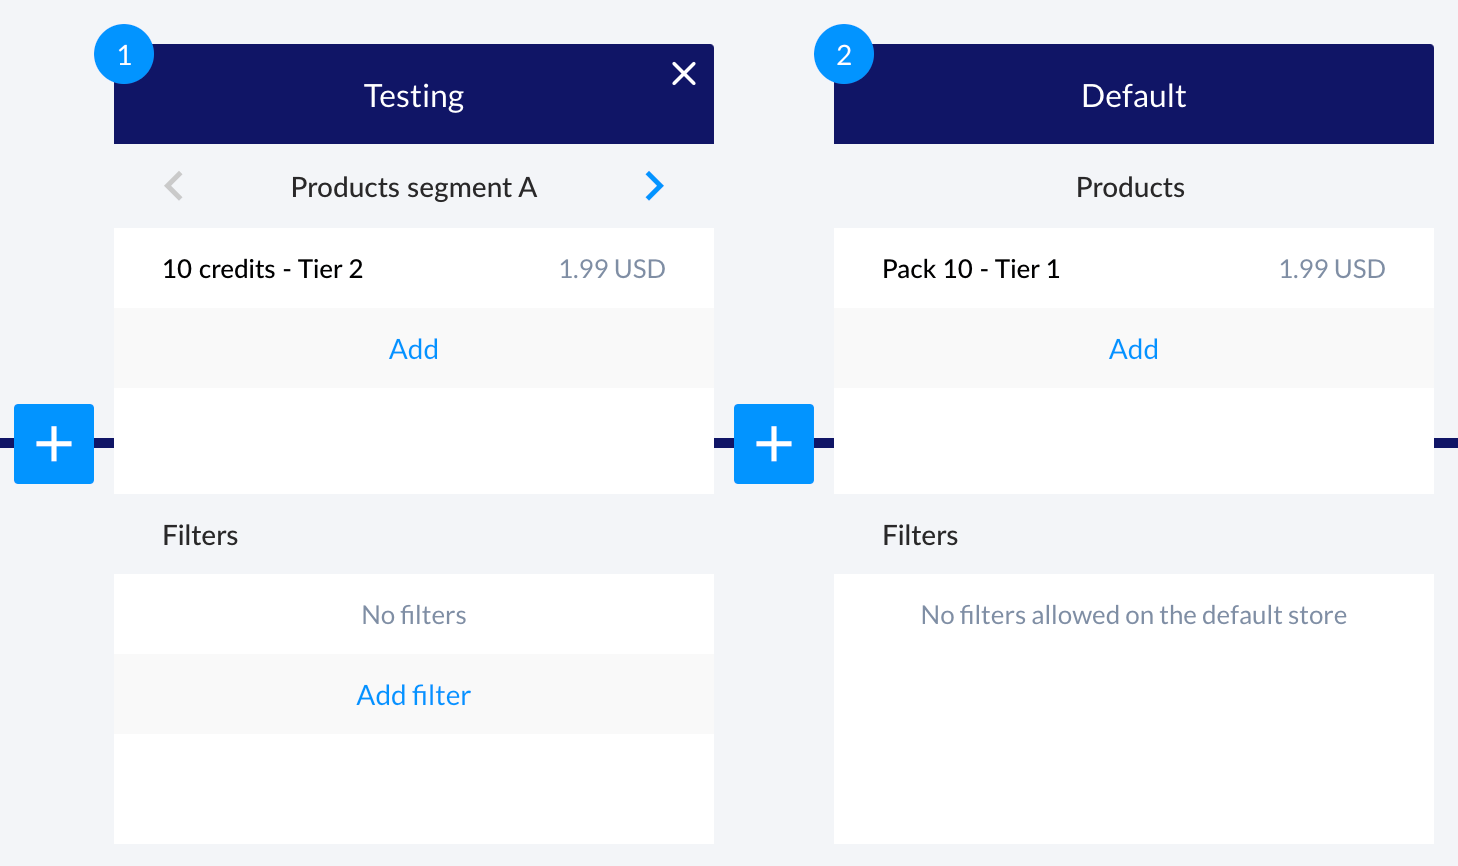The width and height of the screenshot is (1458, 866).
Task: Select the Pack 10 - Tier 1 product
Action: [970, 269]
